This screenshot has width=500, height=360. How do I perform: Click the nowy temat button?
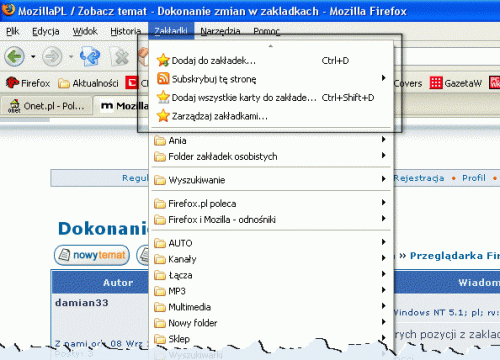pyautogui.click(x=92, y=255)
